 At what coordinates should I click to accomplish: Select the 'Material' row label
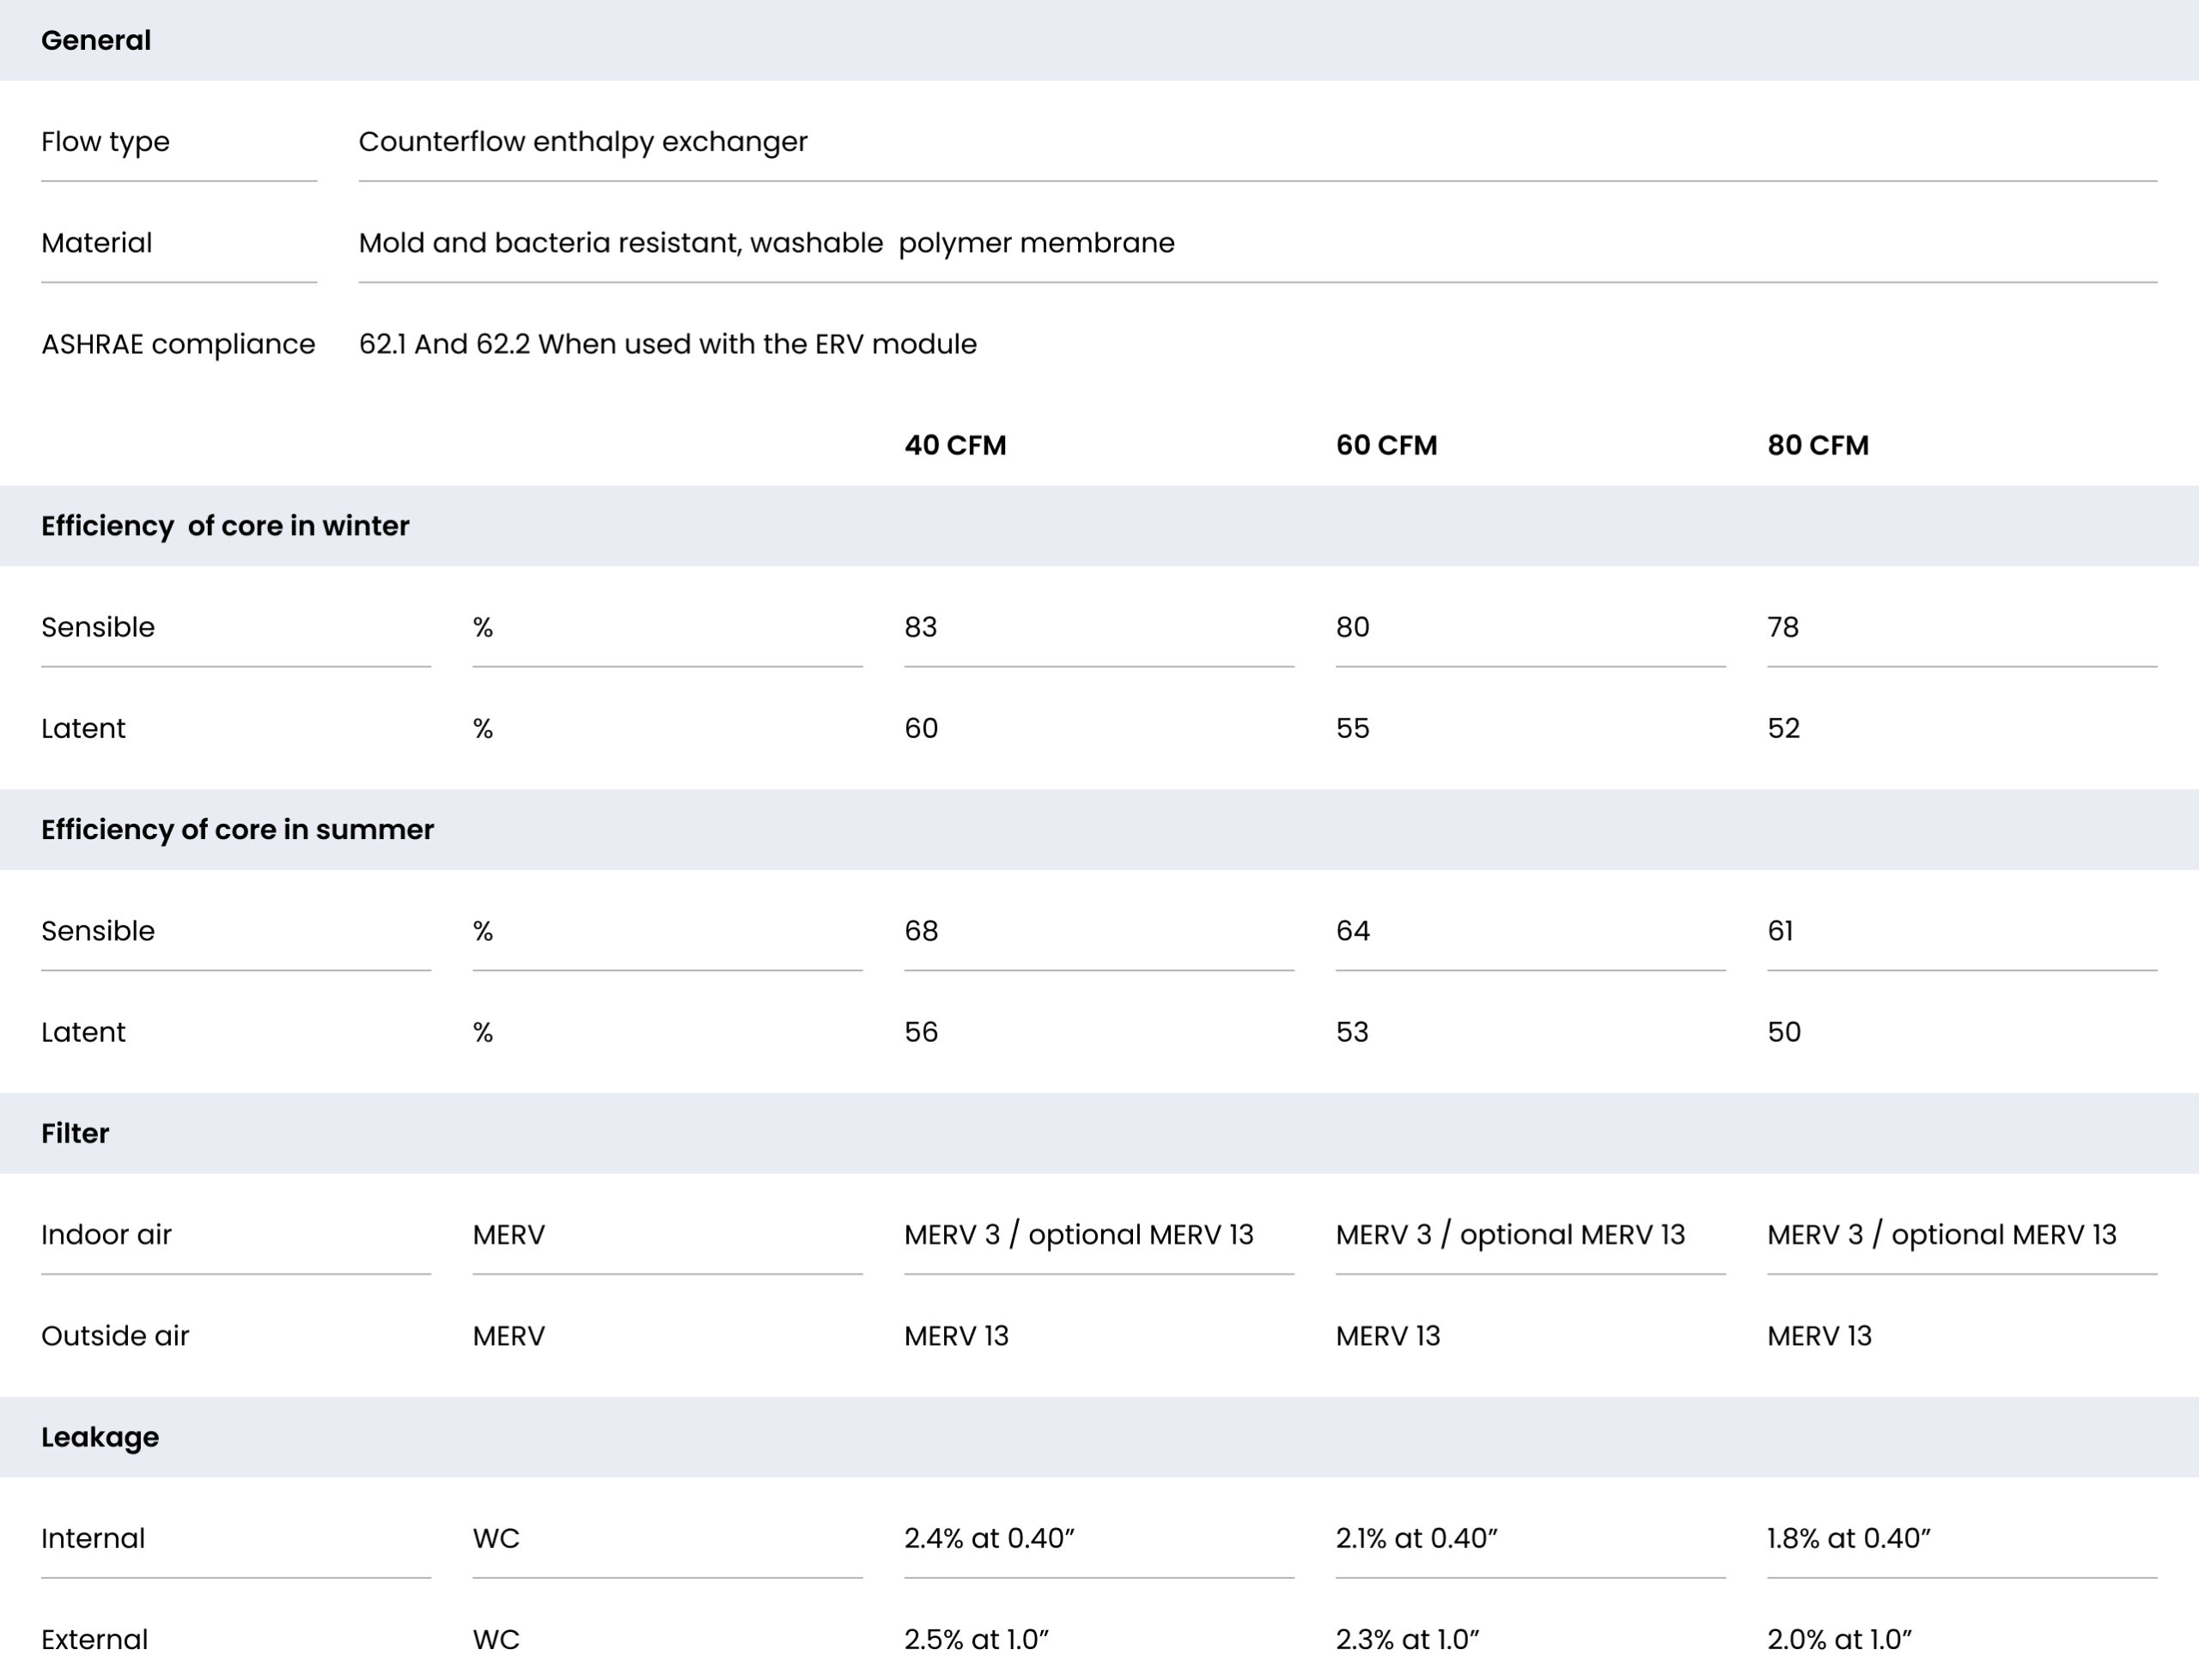click(96, 243)
